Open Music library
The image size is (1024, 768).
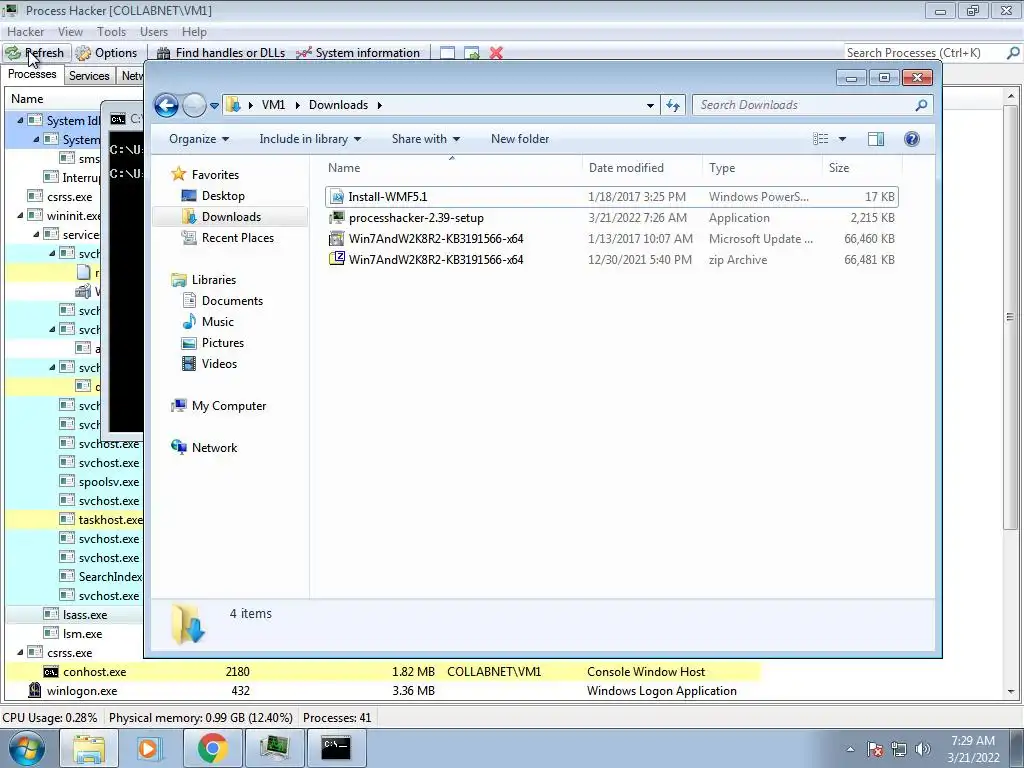pos(217,321)
